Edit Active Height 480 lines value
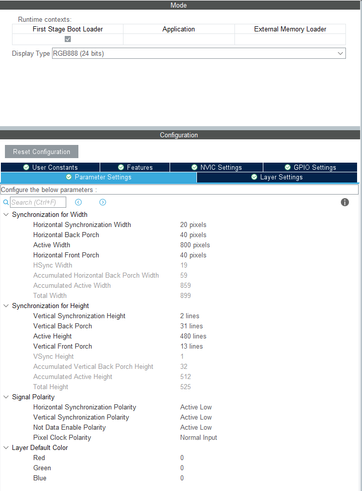 (193, 336)
